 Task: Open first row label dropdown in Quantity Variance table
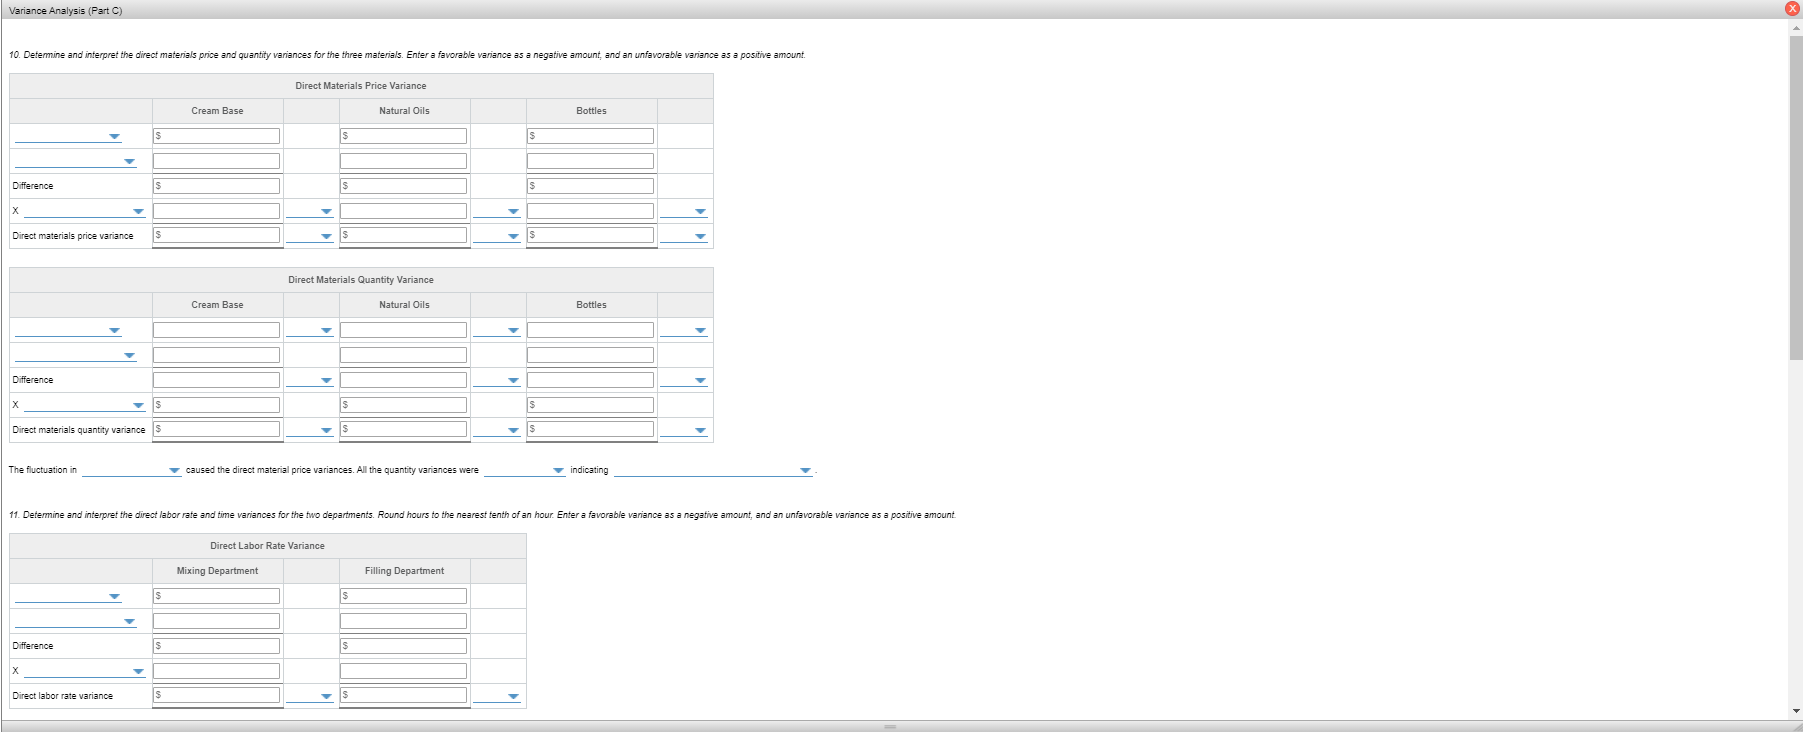68,331
